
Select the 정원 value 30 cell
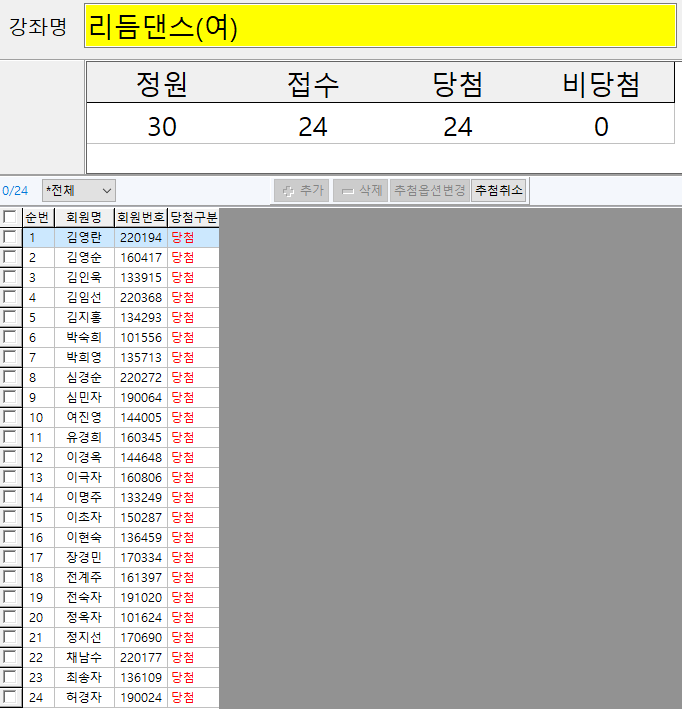click(162, 126)
